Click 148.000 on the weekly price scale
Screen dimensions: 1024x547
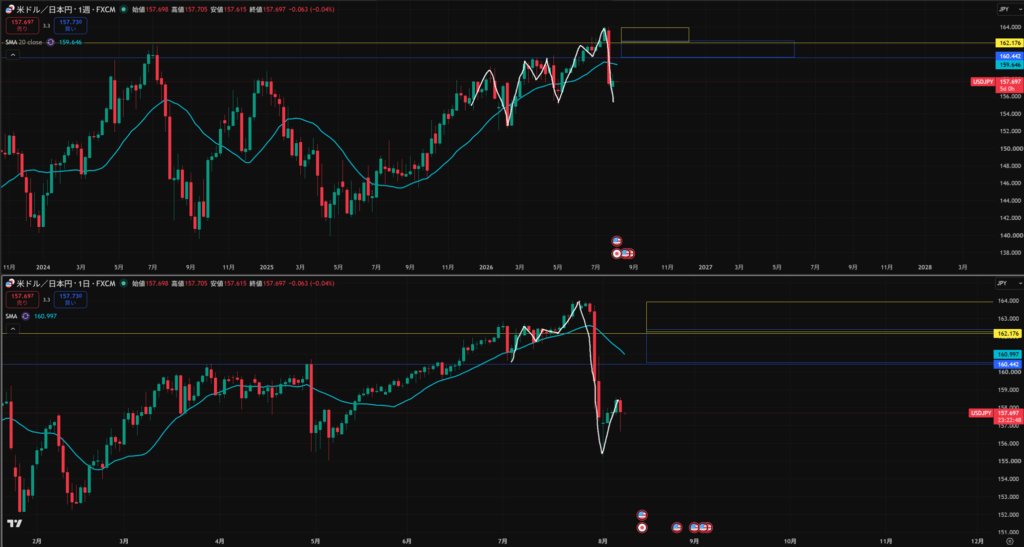1010,166
